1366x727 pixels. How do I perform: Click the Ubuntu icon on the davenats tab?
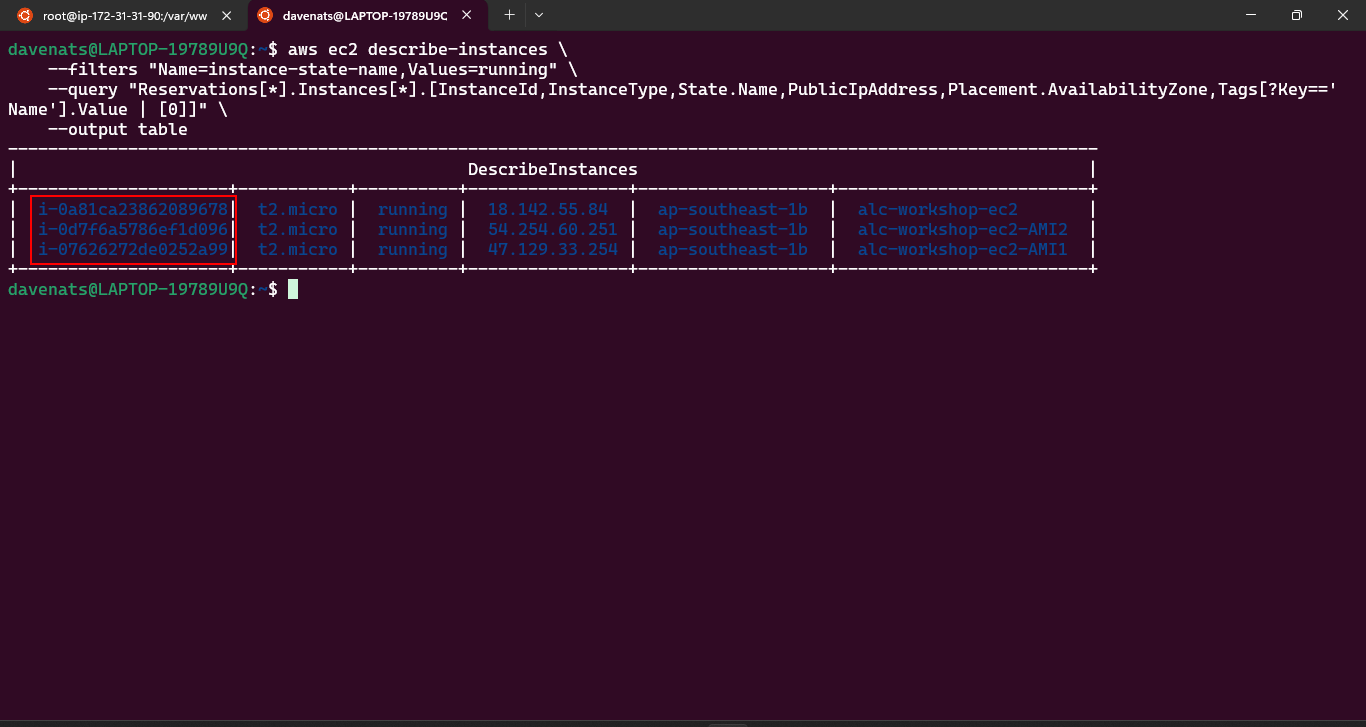click(265, 15)
